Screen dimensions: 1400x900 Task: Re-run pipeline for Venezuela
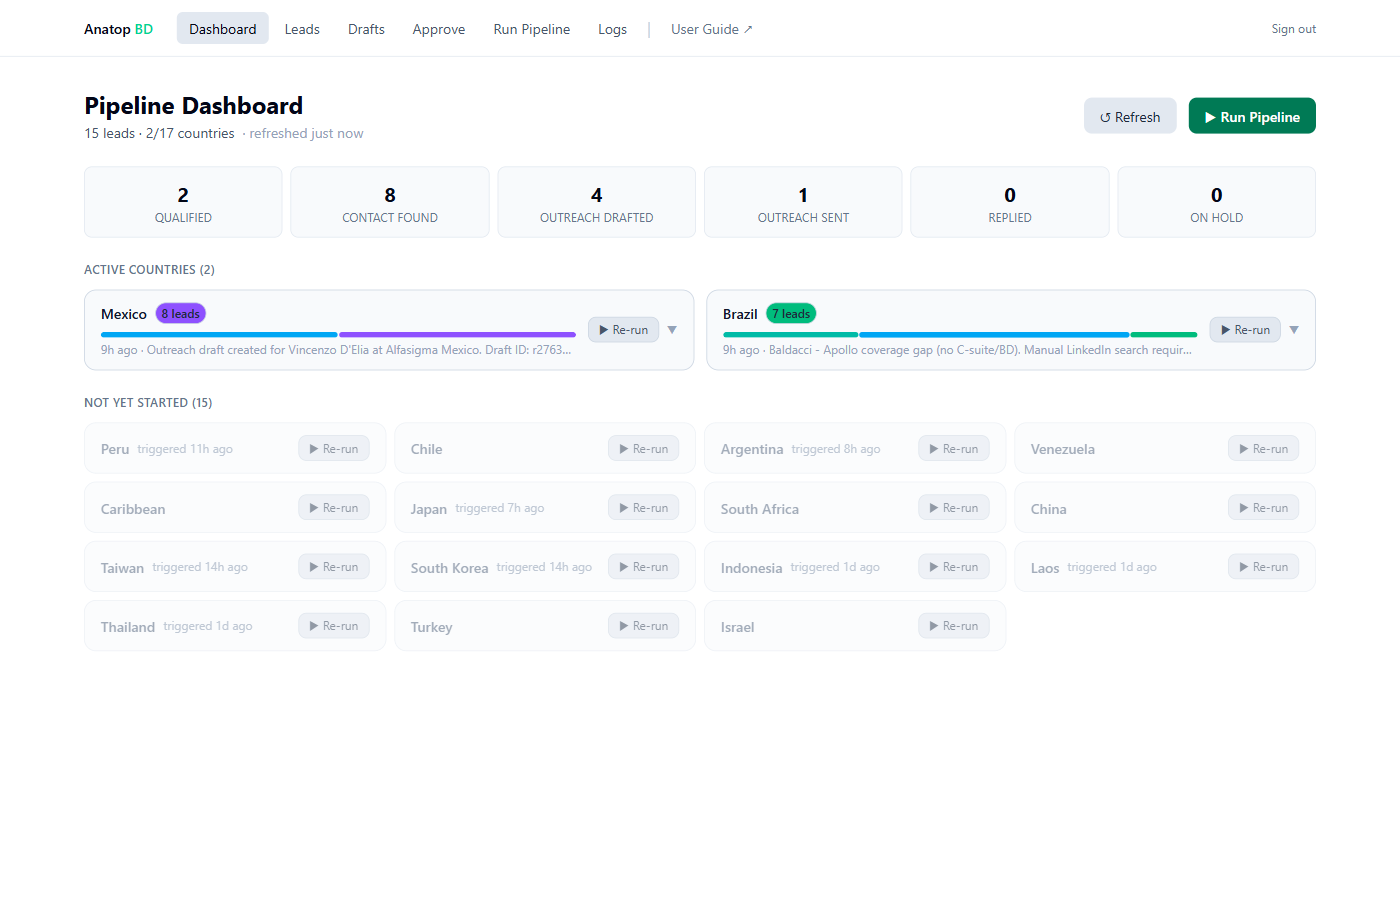(x=1264, y=449)
